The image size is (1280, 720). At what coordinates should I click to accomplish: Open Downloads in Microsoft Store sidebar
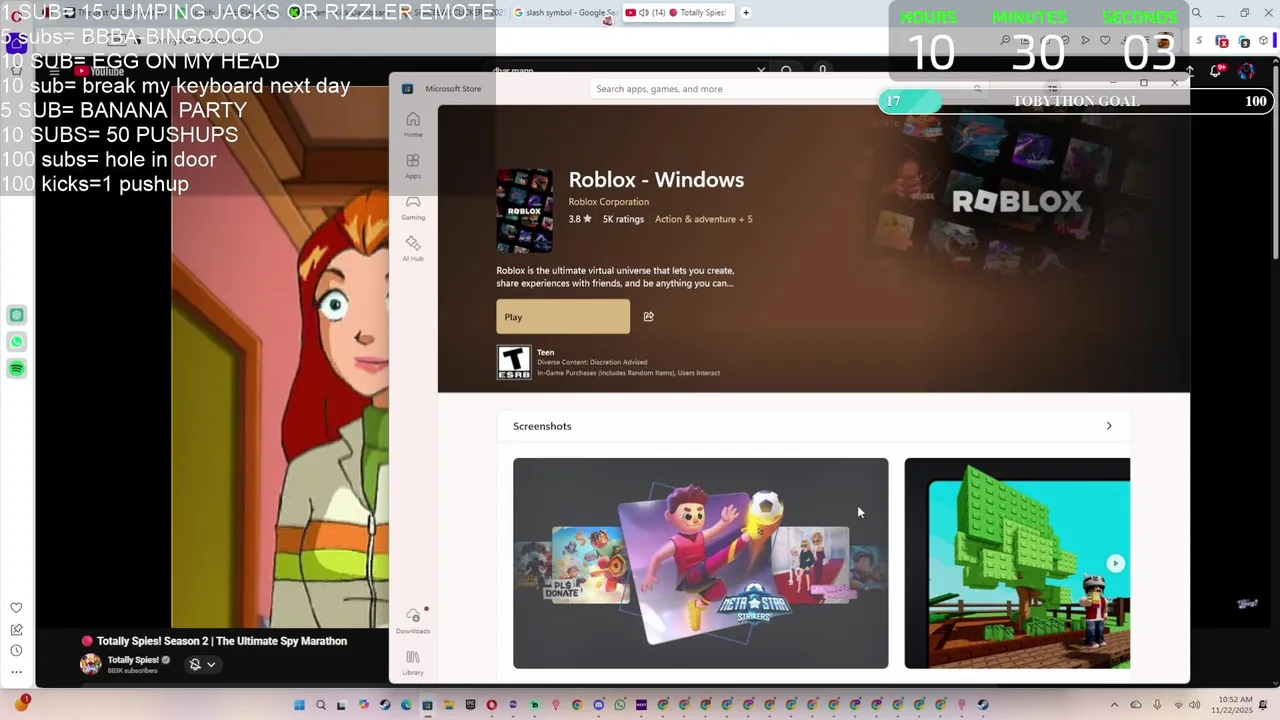pyautogui.click(x=413, y=621)
